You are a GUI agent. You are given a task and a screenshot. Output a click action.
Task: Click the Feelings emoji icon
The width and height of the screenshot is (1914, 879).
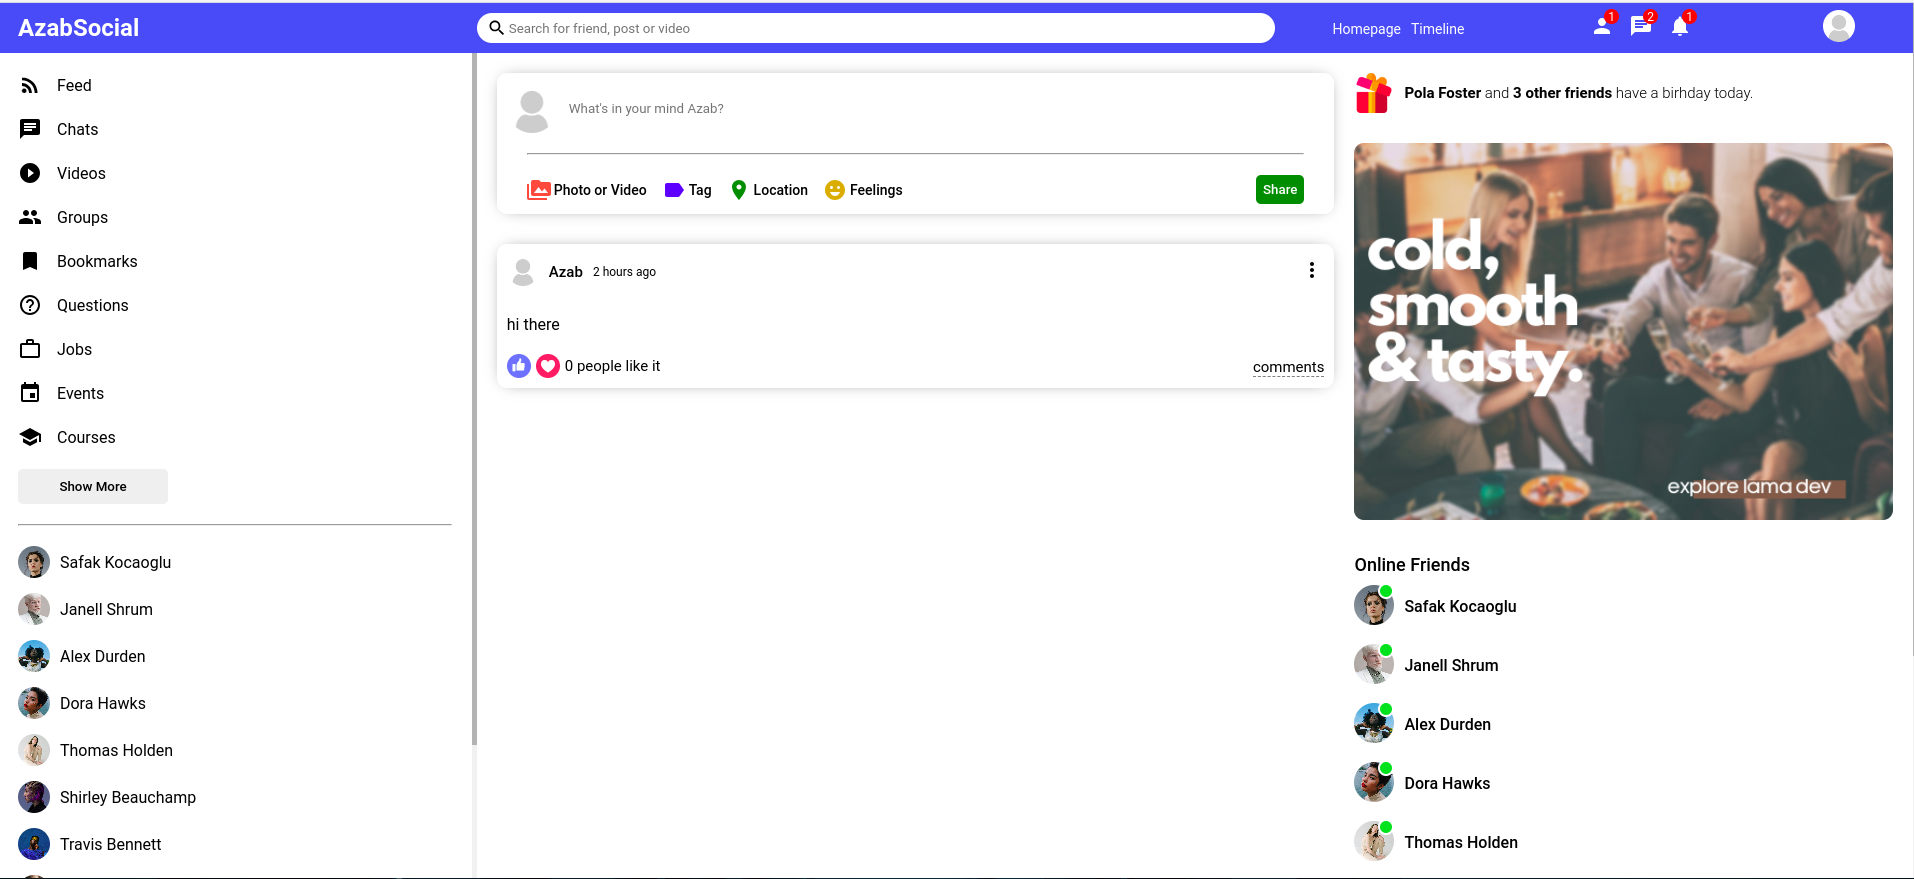pos(835,190)
